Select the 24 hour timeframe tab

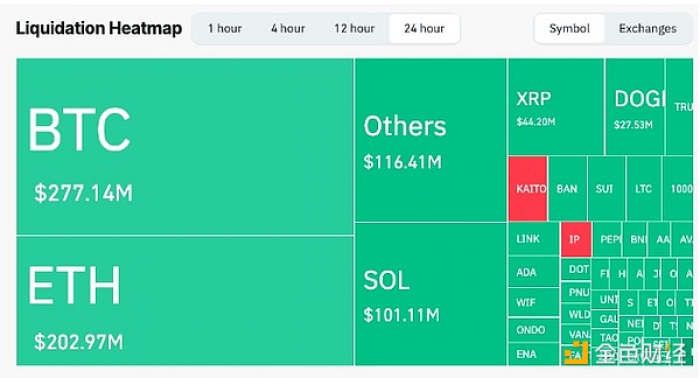coord(424,29)
